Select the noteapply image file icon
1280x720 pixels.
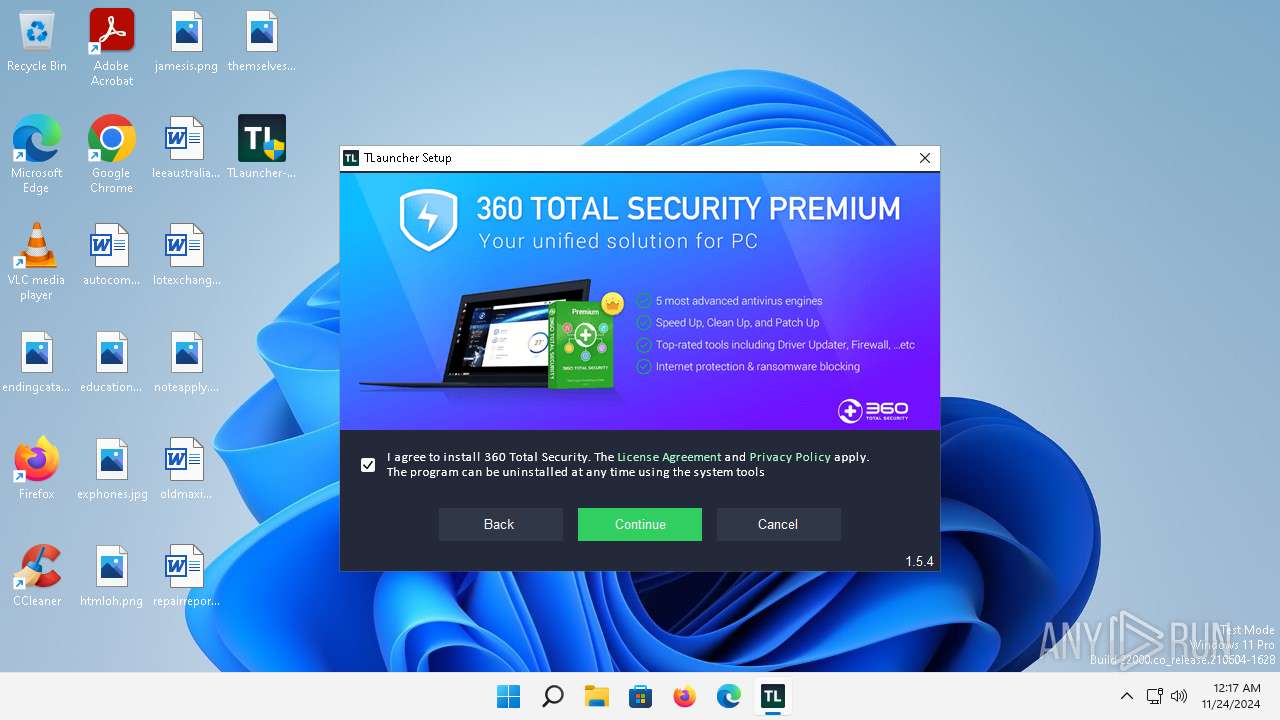coord(187,363)
